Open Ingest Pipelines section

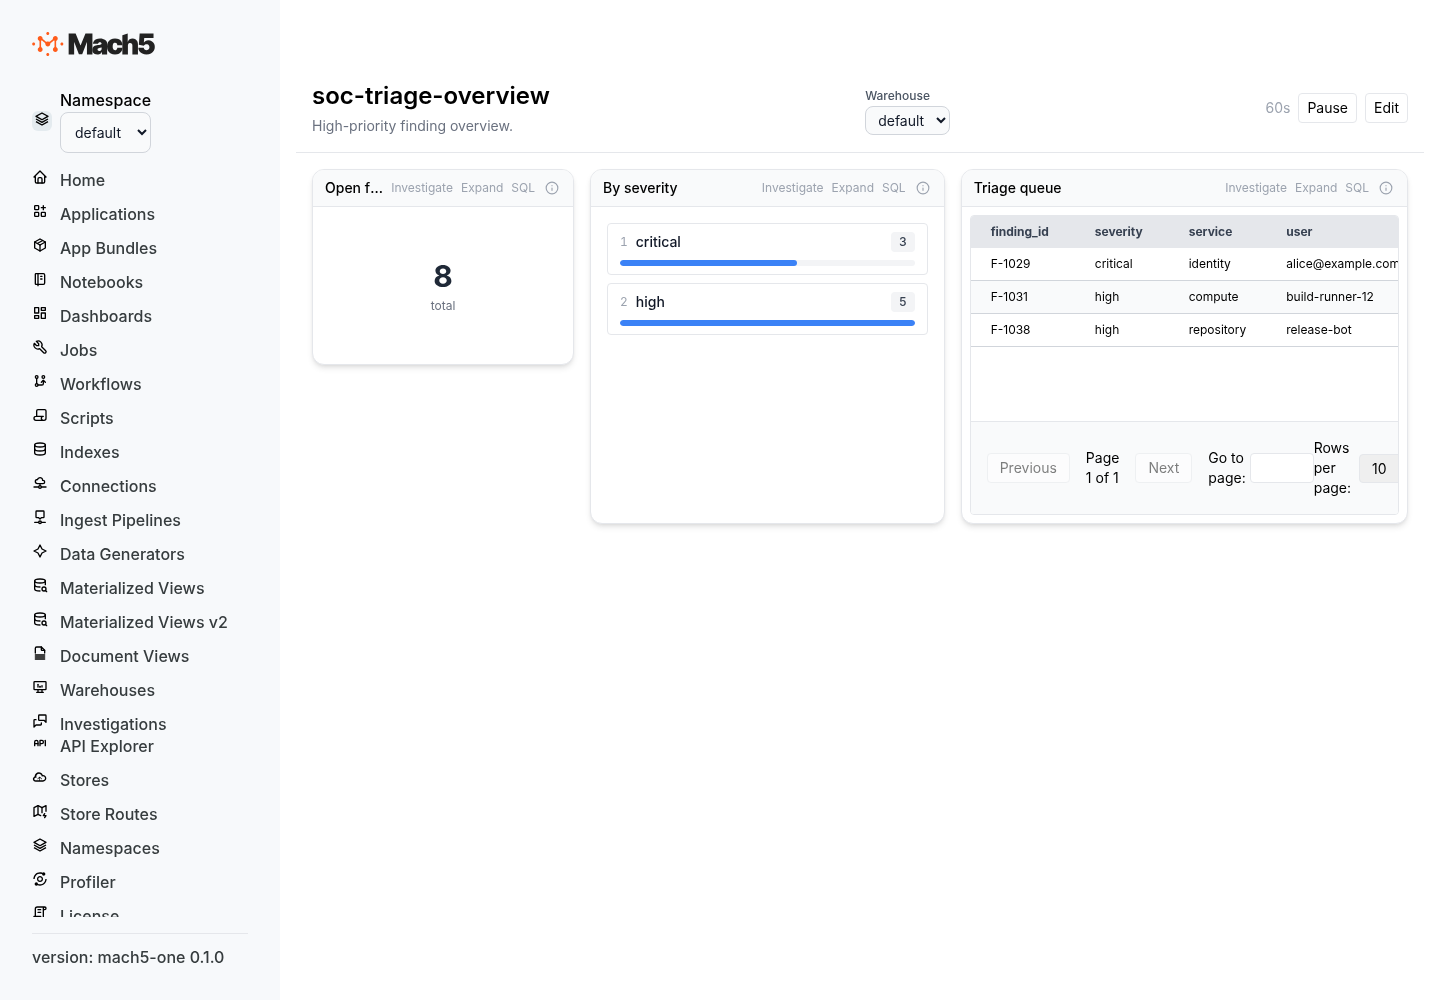(x=120, y=520)
